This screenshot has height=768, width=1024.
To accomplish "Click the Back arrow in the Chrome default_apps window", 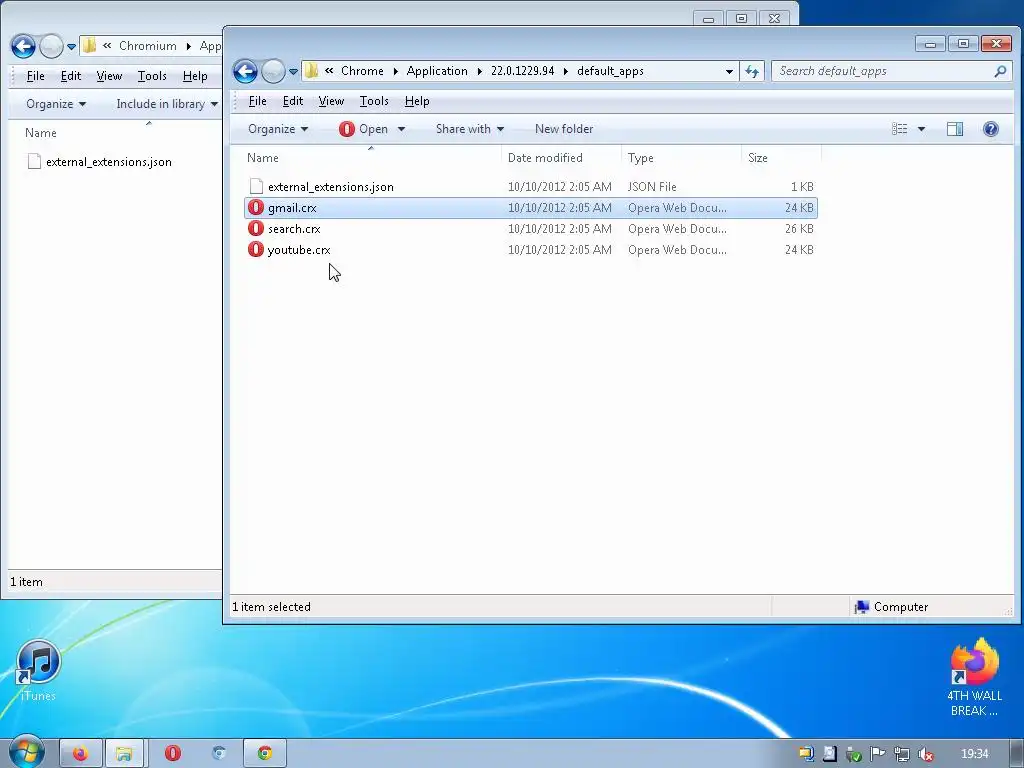I will [246, 71].
